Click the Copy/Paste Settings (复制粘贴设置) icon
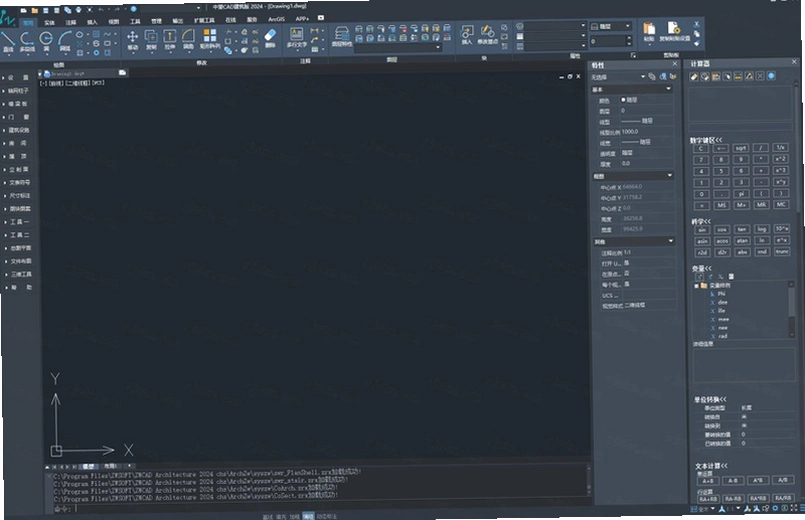 click(674, 31)
